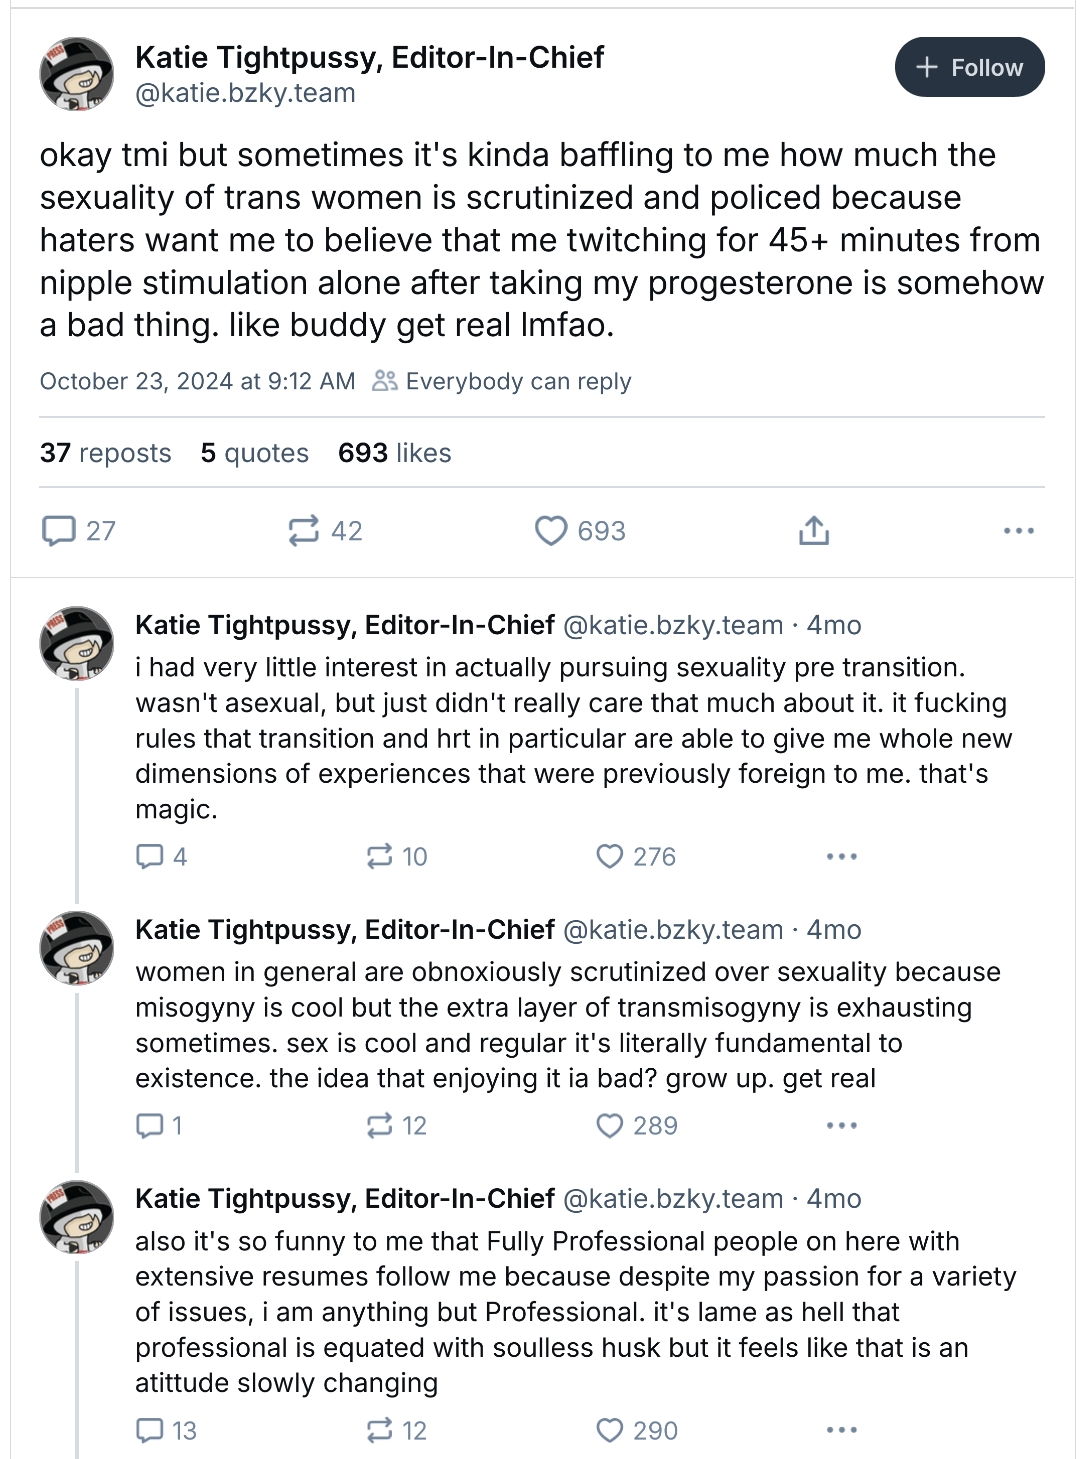Open the 693 likes list
Image resolution: width=1080 pixels, height=1459 pixels.
coord(394,453)
